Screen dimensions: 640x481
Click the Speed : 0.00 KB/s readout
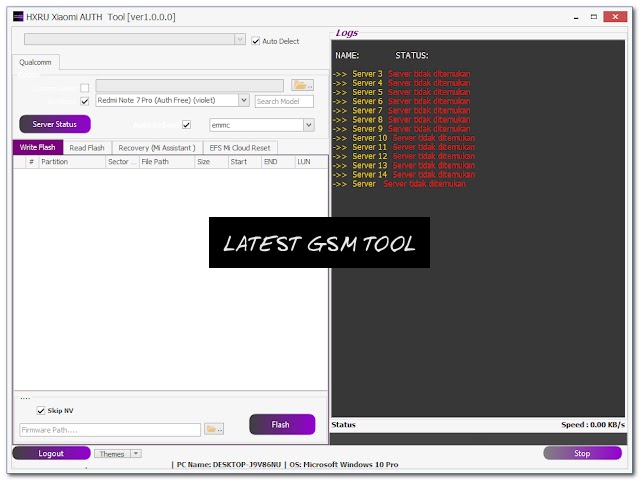593,425
